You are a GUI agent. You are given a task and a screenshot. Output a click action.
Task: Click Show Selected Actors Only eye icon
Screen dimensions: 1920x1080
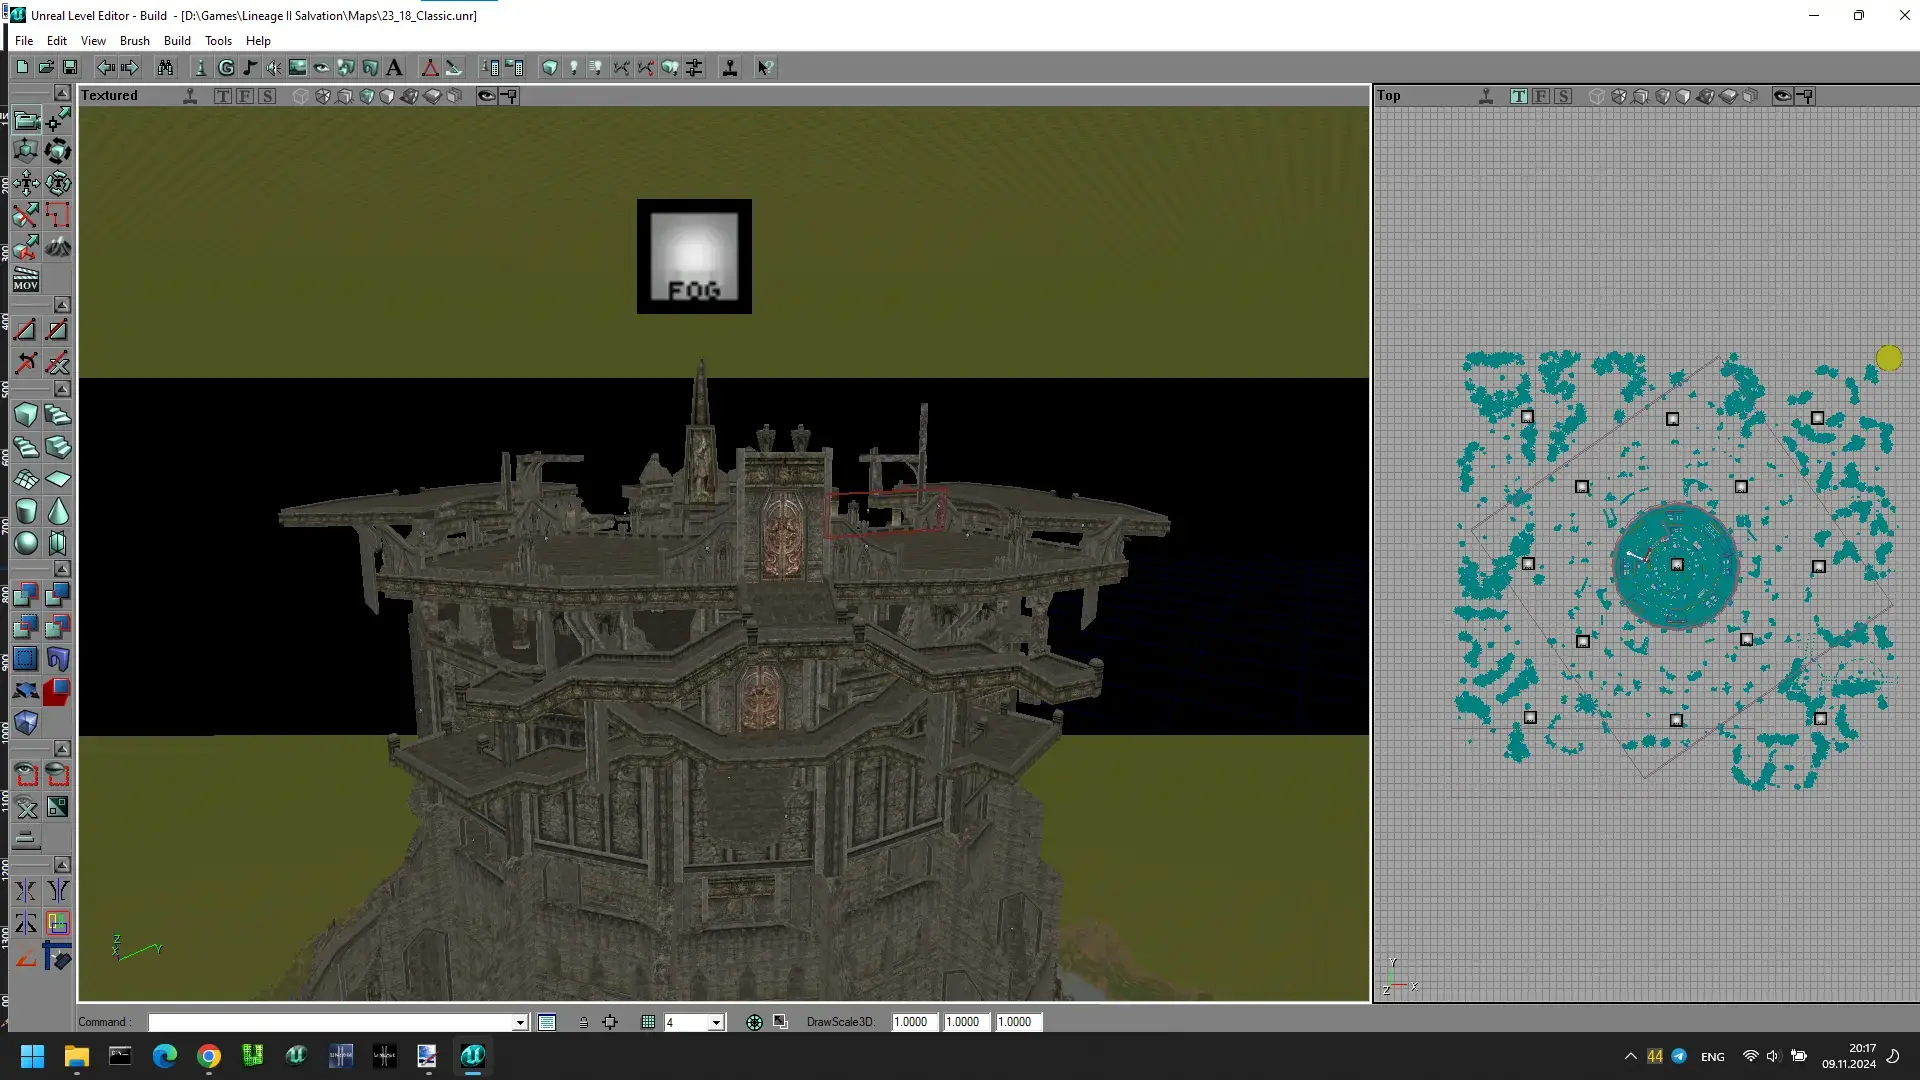coord(26,775)
